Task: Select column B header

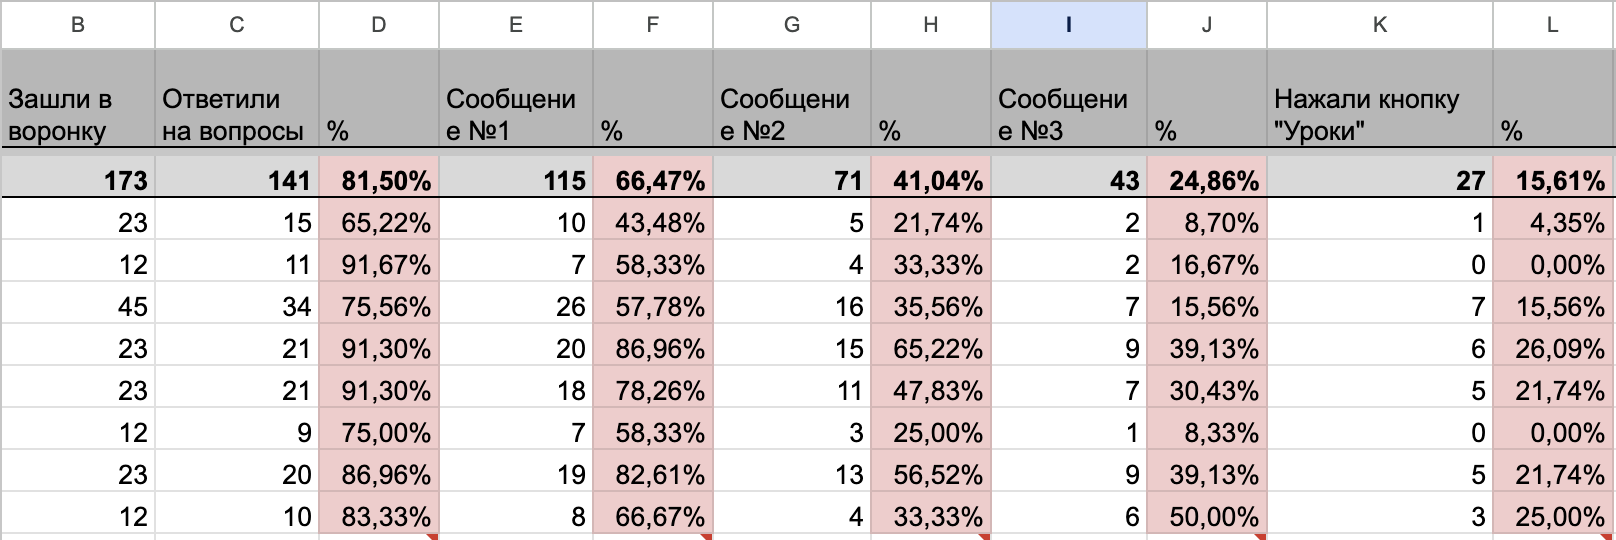Action: (77, 25)
